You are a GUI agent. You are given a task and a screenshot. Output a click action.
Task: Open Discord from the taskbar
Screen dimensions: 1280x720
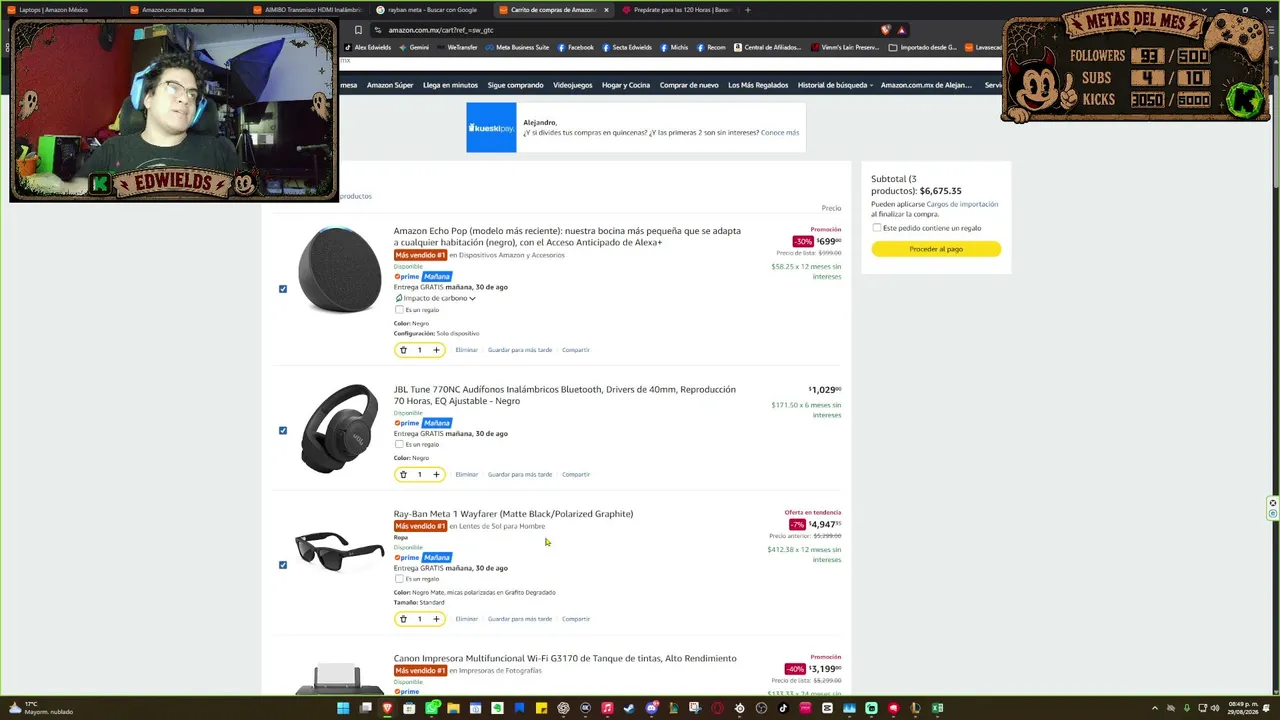pos(651,708)
